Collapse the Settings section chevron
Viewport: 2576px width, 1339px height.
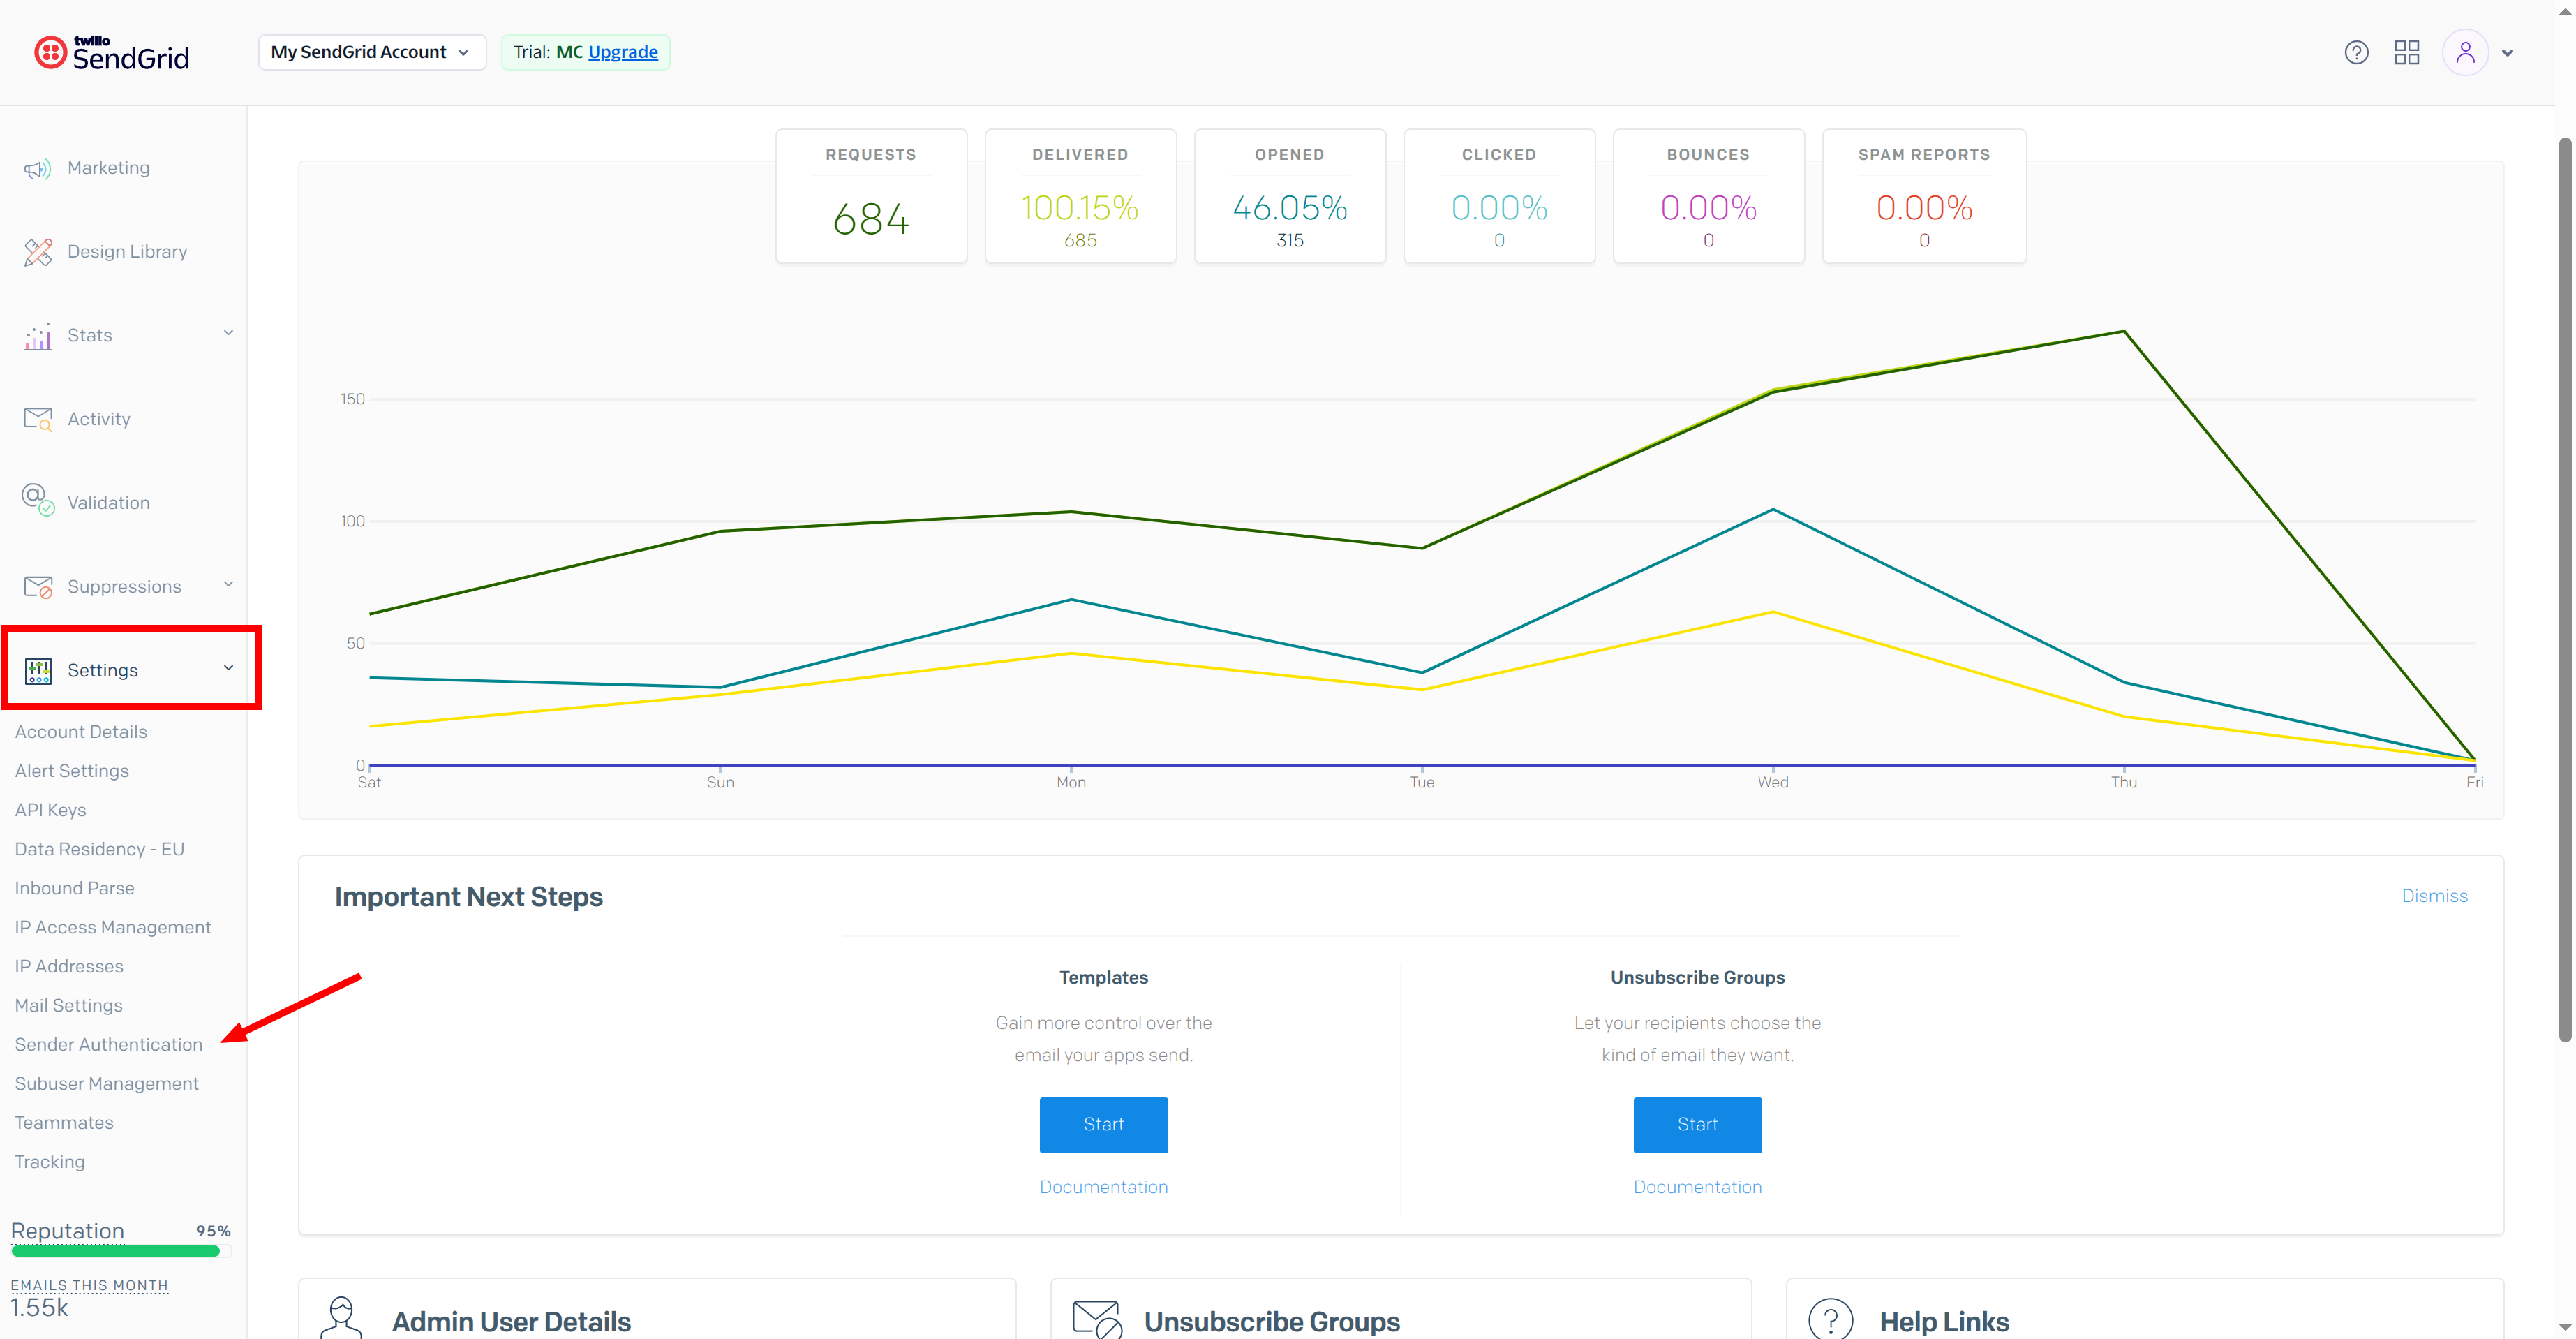(x=228, y=668)
